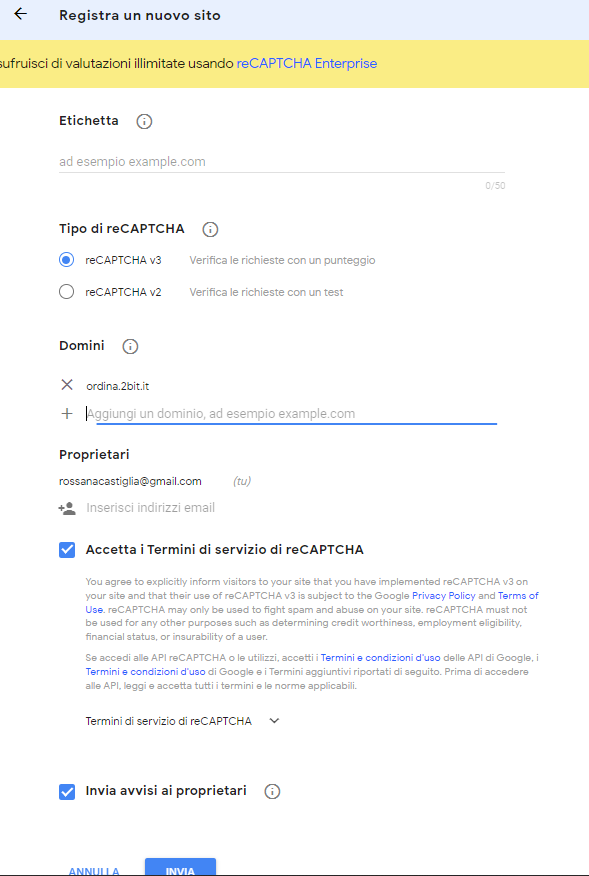Image resolution: width=589 pixels, height=876 pixels.
Task: Click the Domini info icon
Action: pyautogui.click(x=130, y=346)
